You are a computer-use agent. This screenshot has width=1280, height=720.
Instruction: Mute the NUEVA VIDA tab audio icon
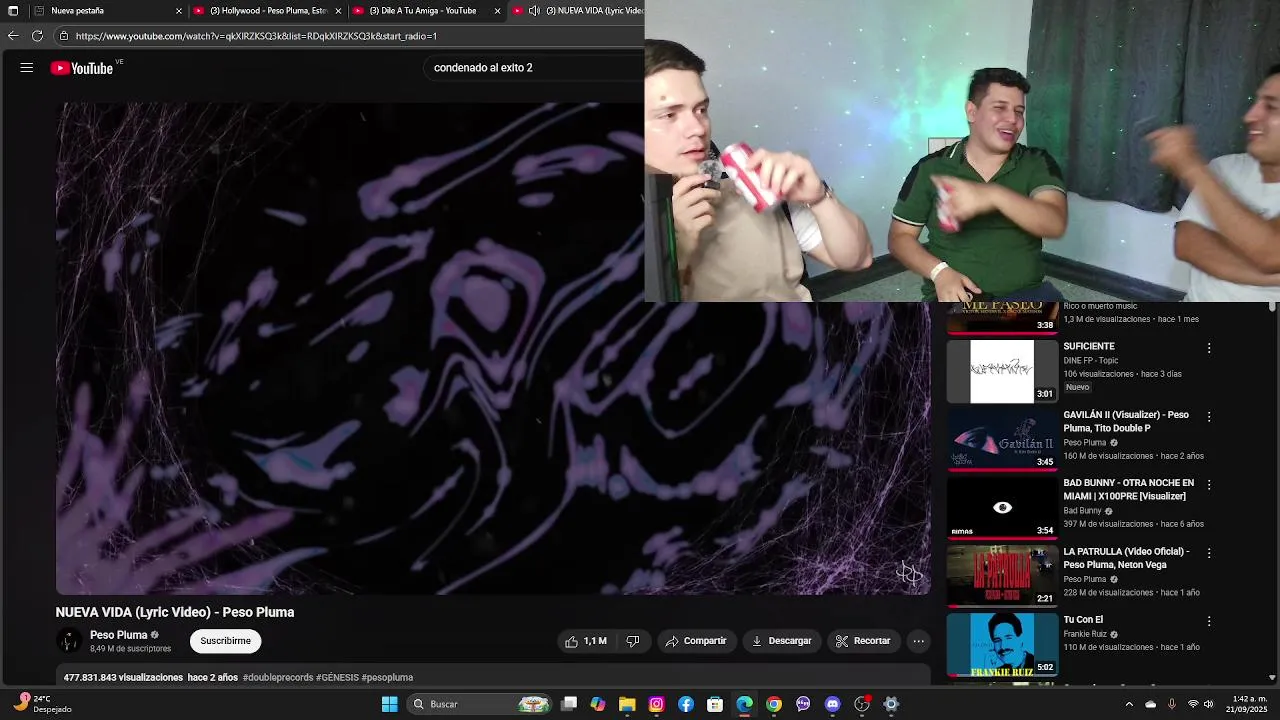pyautogui.click(x=534, y=11)
